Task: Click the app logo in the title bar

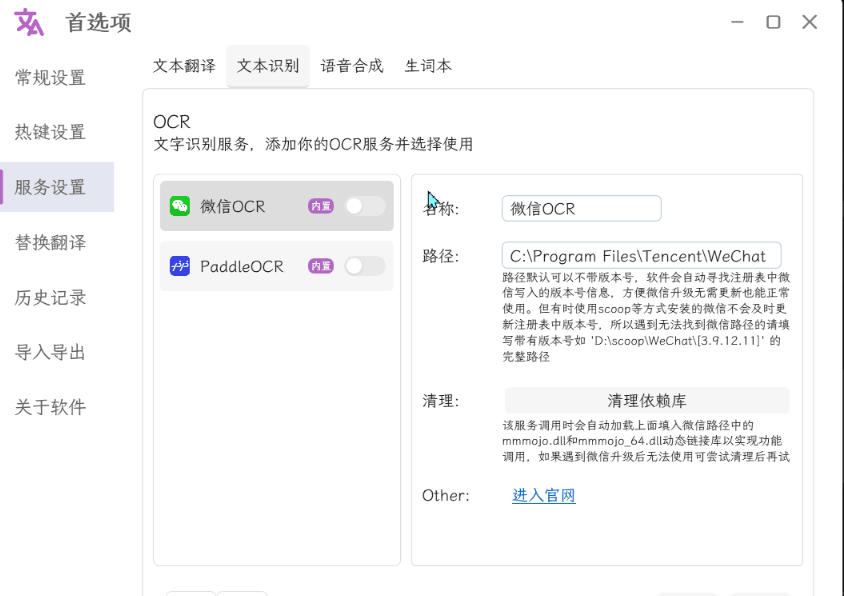Action: [29, 22]
